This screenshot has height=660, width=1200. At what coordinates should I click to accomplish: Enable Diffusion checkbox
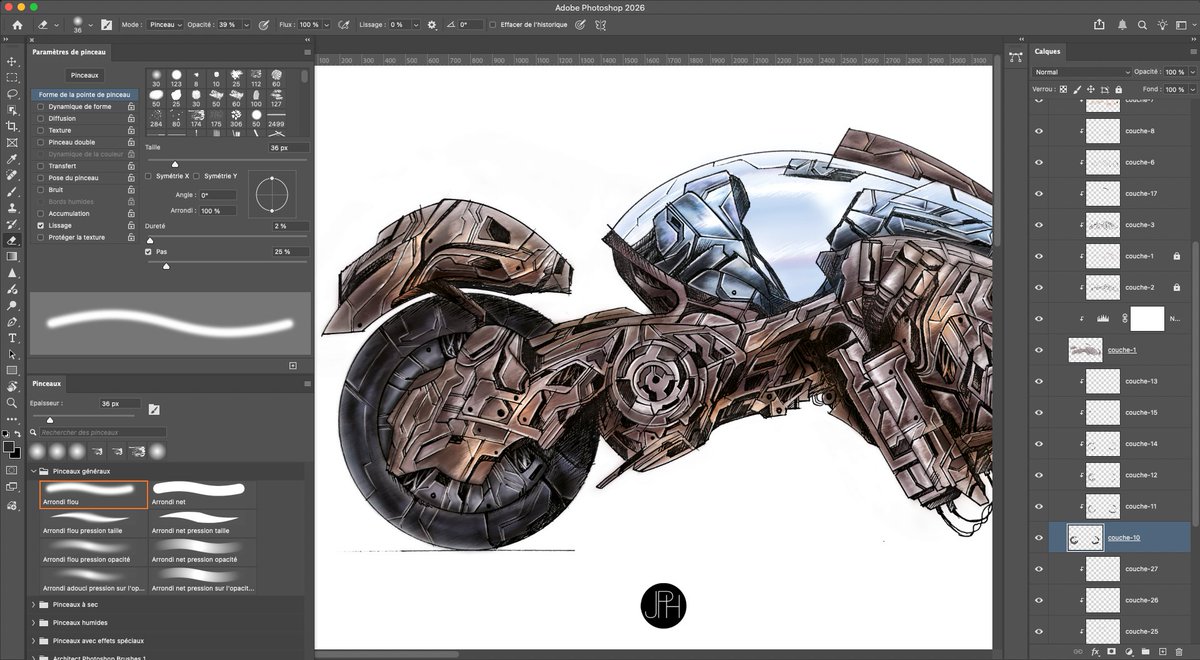point(40,118)
